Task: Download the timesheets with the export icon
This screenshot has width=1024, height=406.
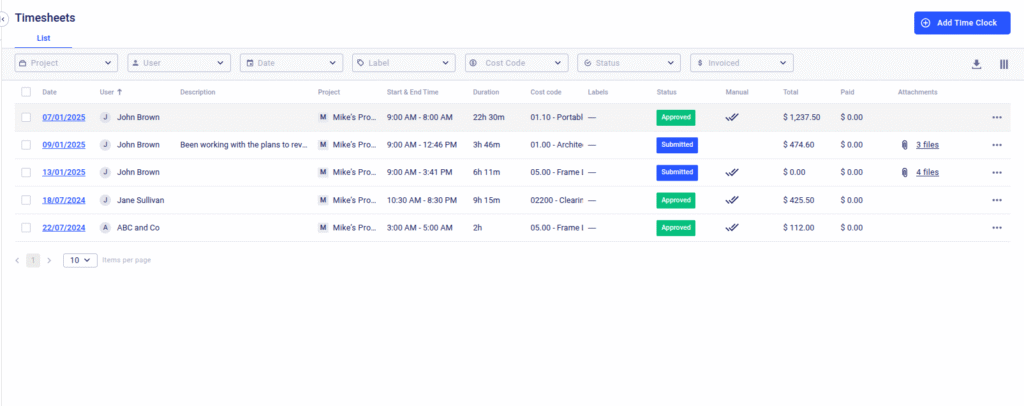Action: [x=976, y=64]
